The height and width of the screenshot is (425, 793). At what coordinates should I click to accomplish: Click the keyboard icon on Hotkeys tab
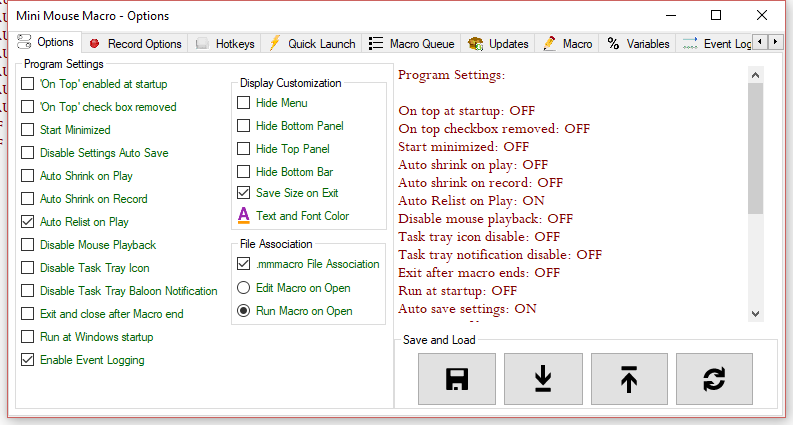click(x=202, y=44)
